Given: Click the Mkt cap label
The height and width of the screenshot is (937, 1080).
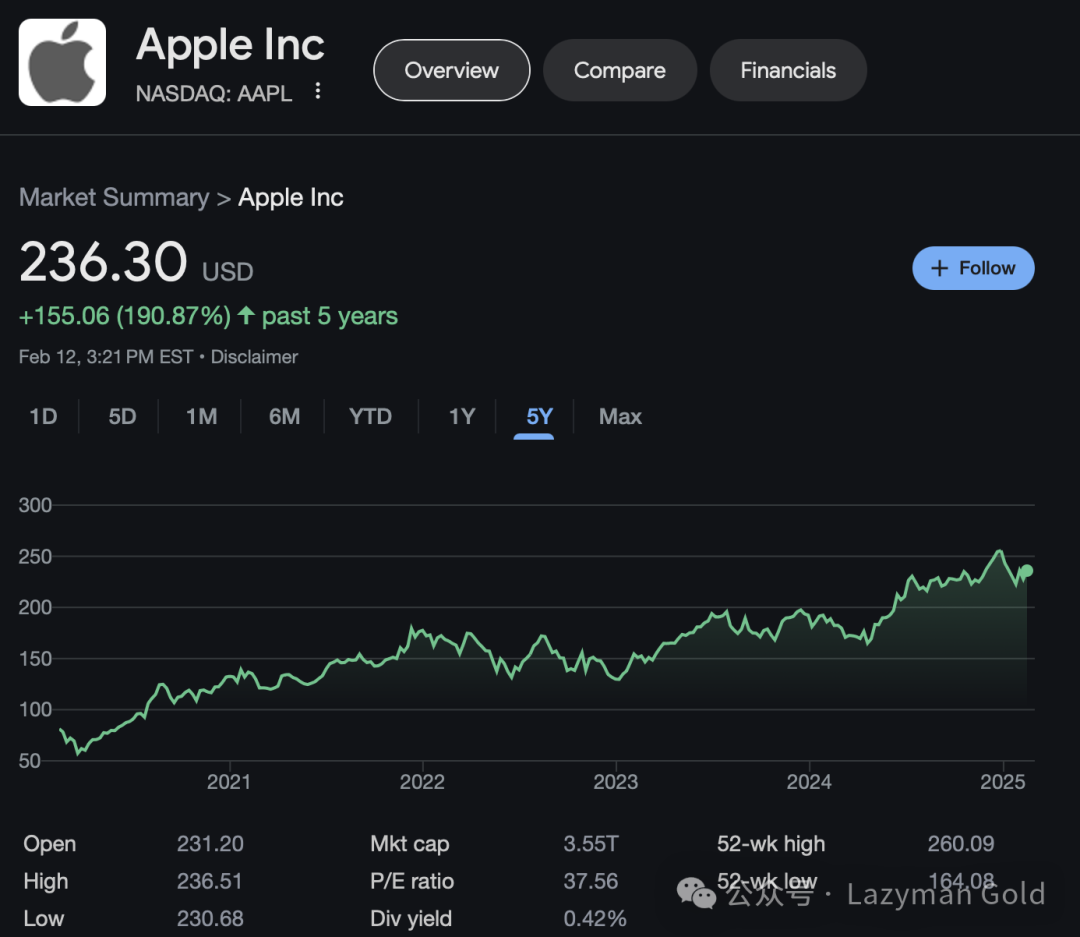Looking at the screenshot, I should point(410,844).
